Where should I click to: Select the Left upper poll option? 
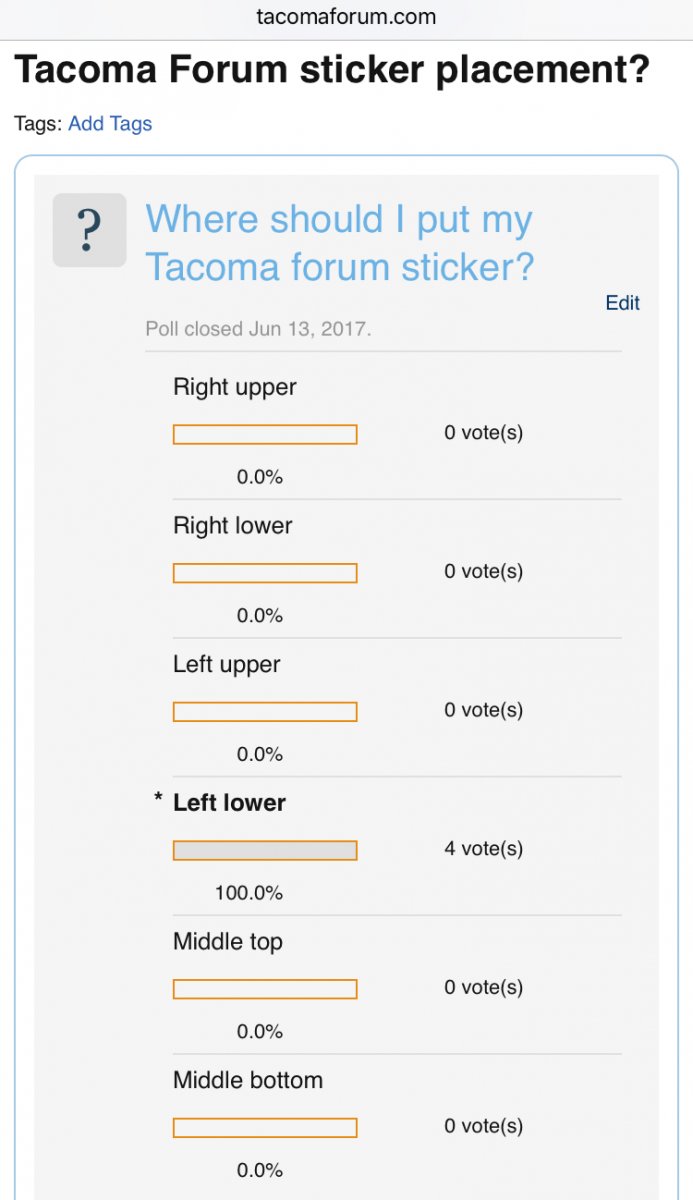(x=227, y=665)
